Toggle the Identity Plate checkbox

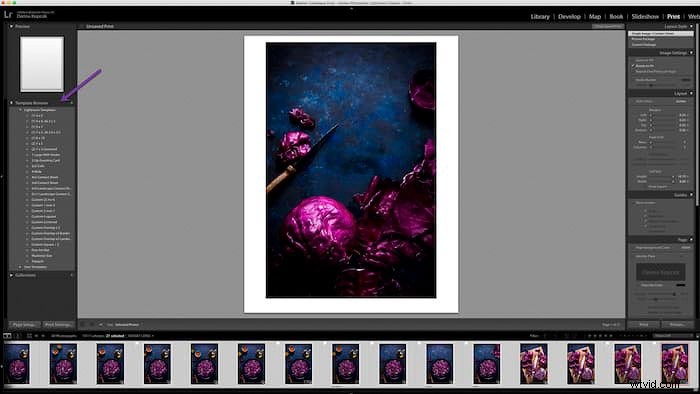[x=633, y=256]
